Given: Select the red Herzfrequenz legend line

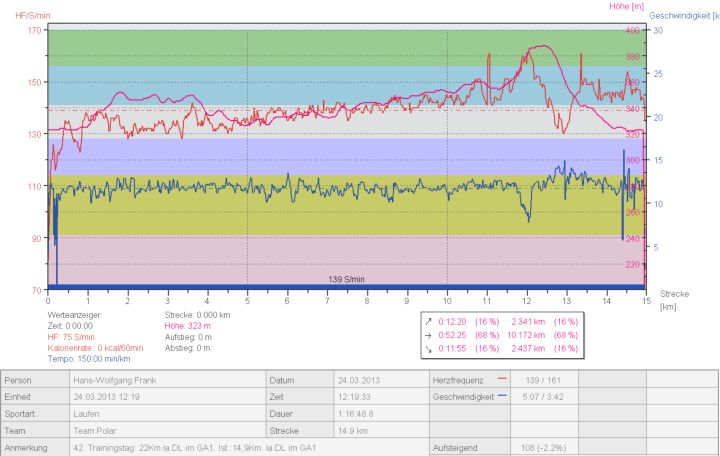Looking at the screenshot, I should [x=501, y=380].
